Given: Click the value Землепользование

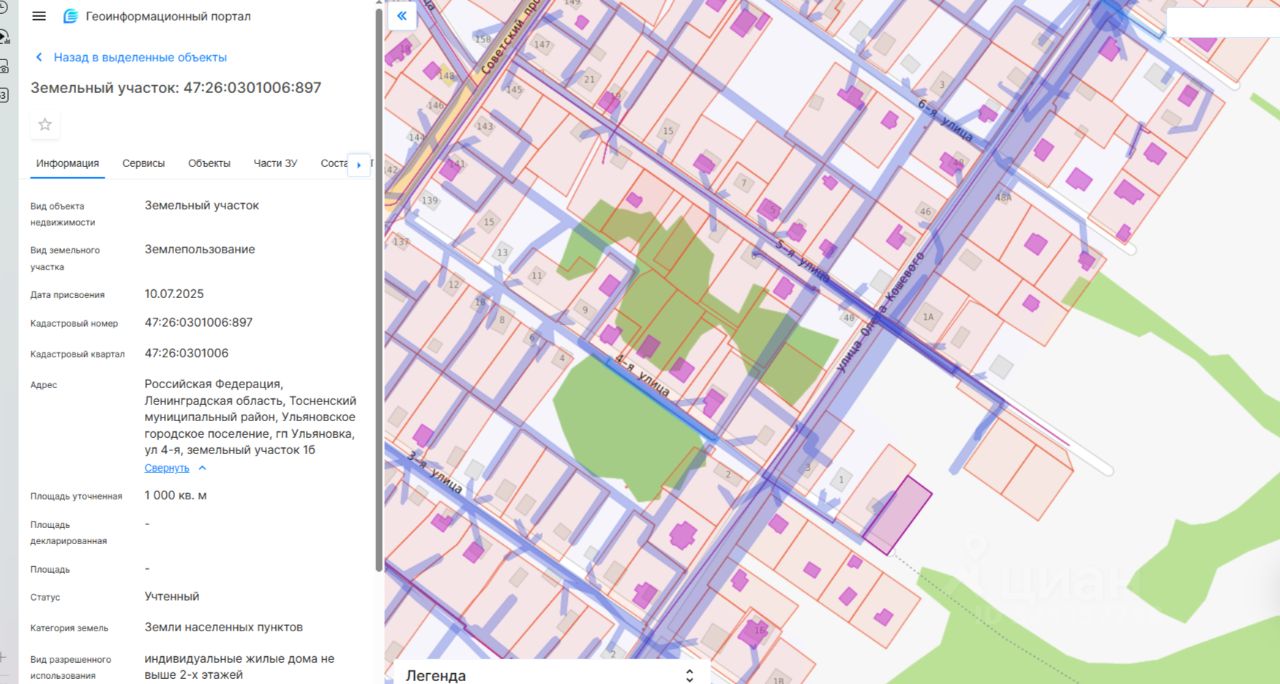Looking at the screenshot, I should [x=200, y=249].
